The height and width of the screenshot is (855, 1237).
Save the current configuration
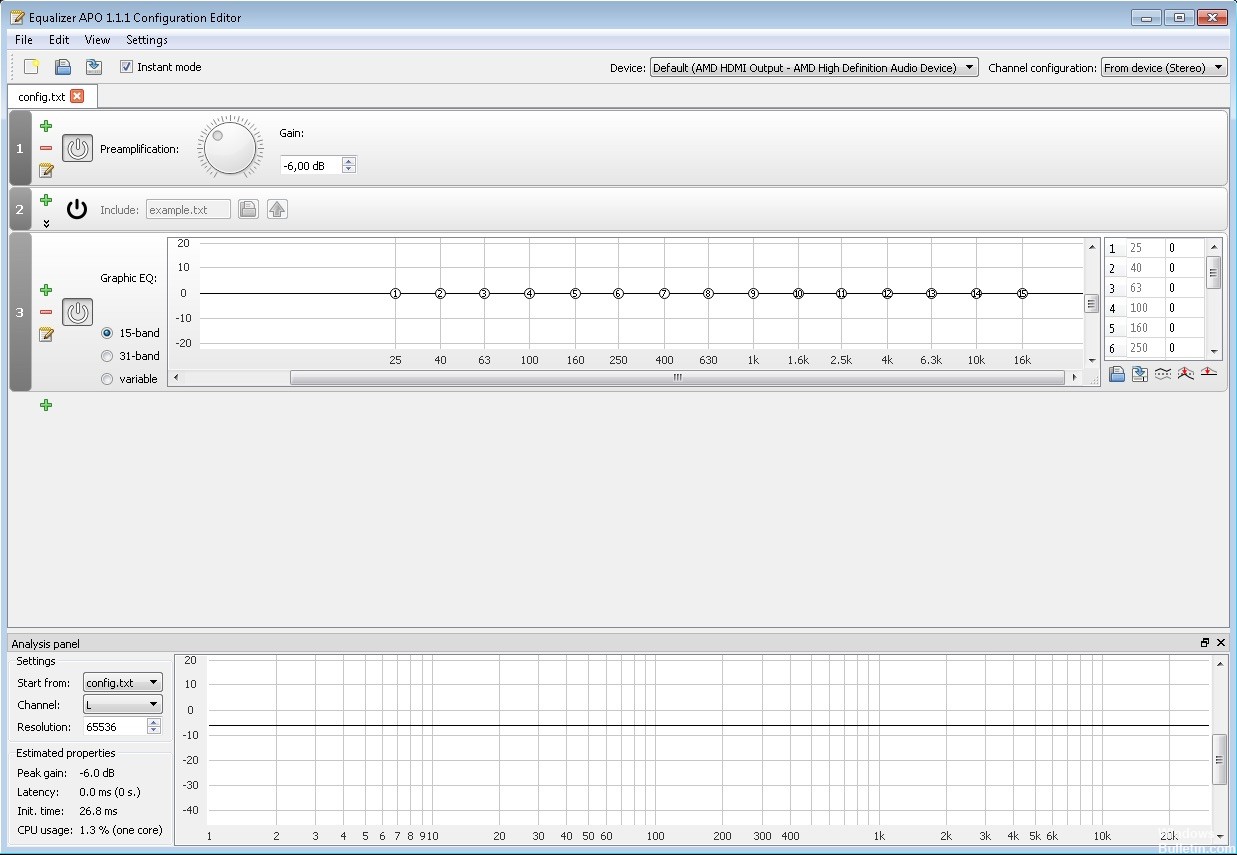[x=92, y=66]
